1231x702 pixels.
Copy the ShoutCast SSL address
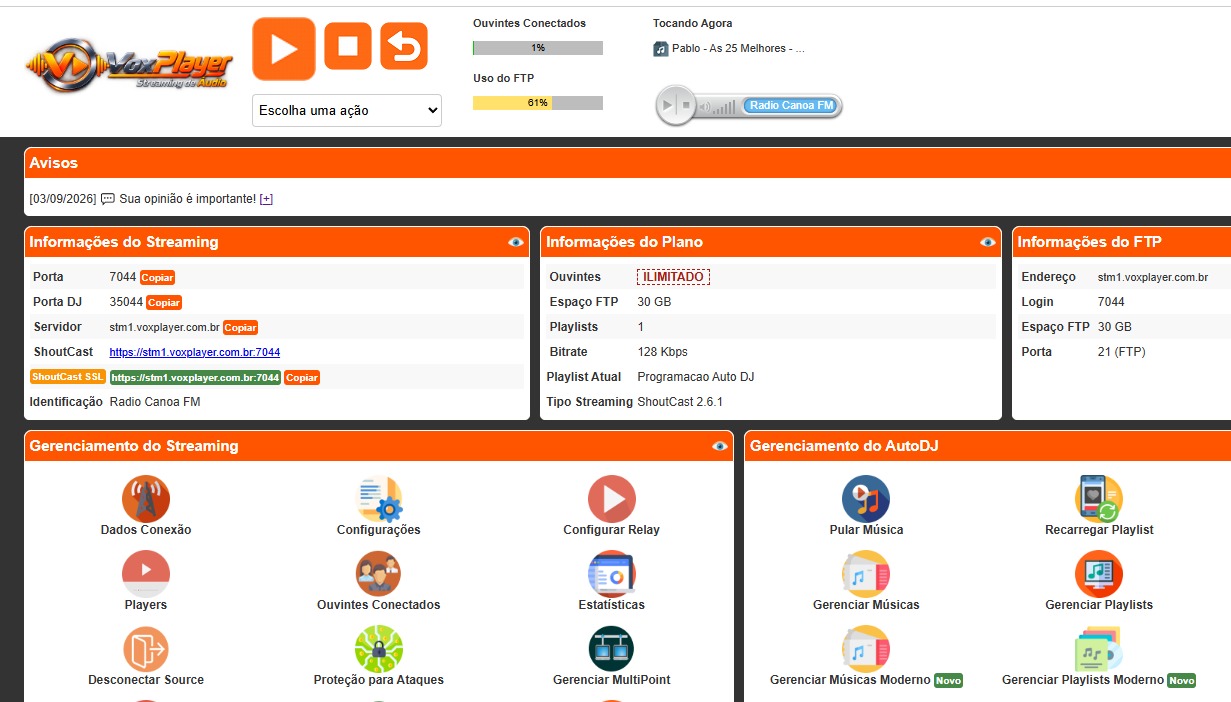click(x=302, y=377)
